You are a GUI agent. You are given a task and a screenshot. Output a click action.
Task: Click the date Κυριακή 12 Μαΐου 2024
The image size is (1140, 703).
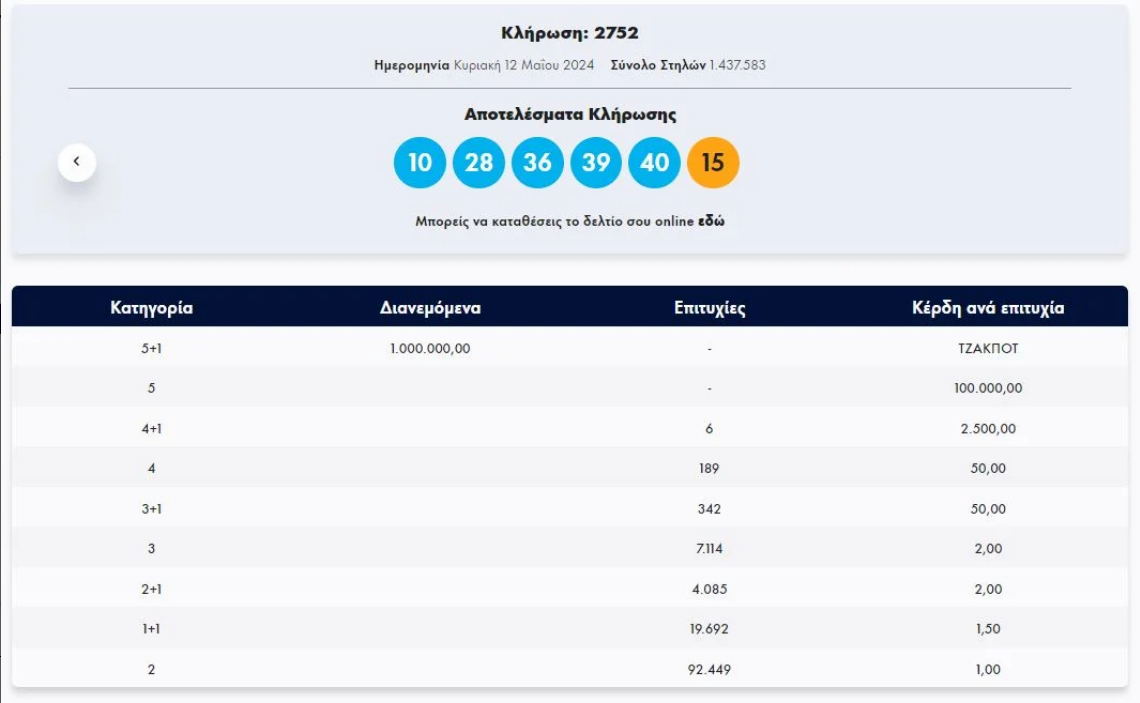coord(523,65)
